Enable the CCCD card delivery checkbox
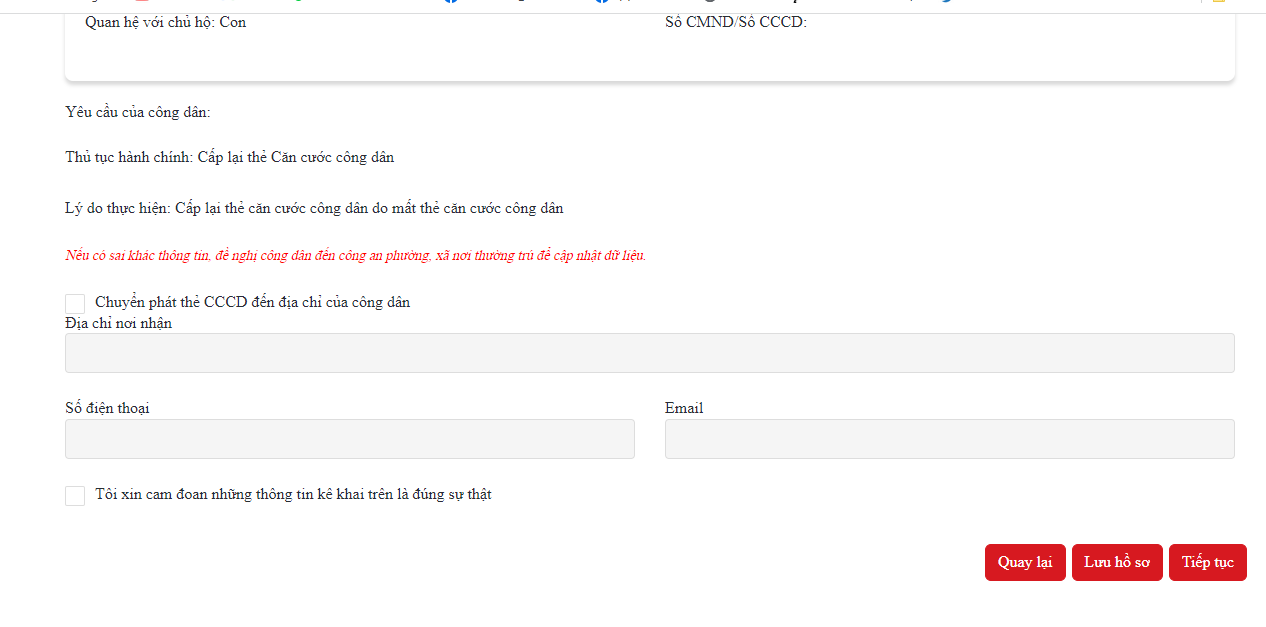The width and height of the screenshot is (1266, 627). pyautogui.click(x=75, y=303)
